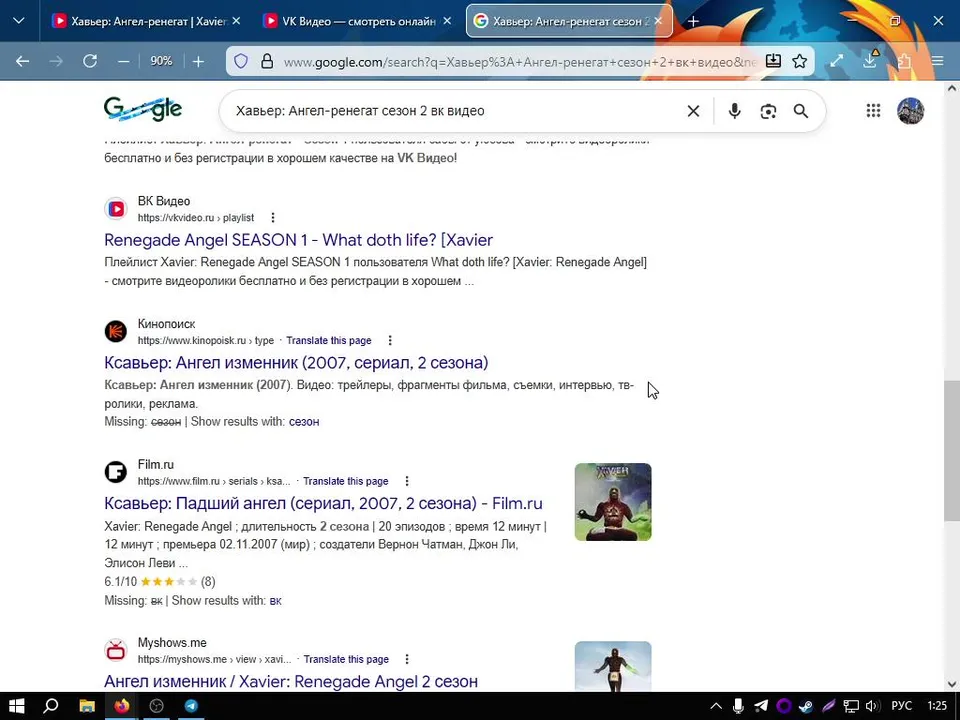Click the ВК Видео site favicon
960x720 pixels.
pyautogui.click(x=116, y=209)
